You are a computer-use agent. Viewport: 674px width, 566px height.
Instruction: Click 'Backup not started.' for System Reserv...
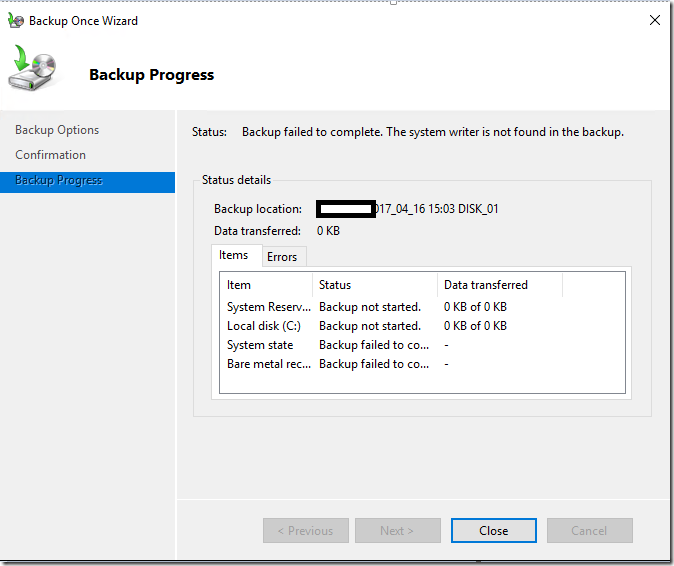tap(370, 307)
